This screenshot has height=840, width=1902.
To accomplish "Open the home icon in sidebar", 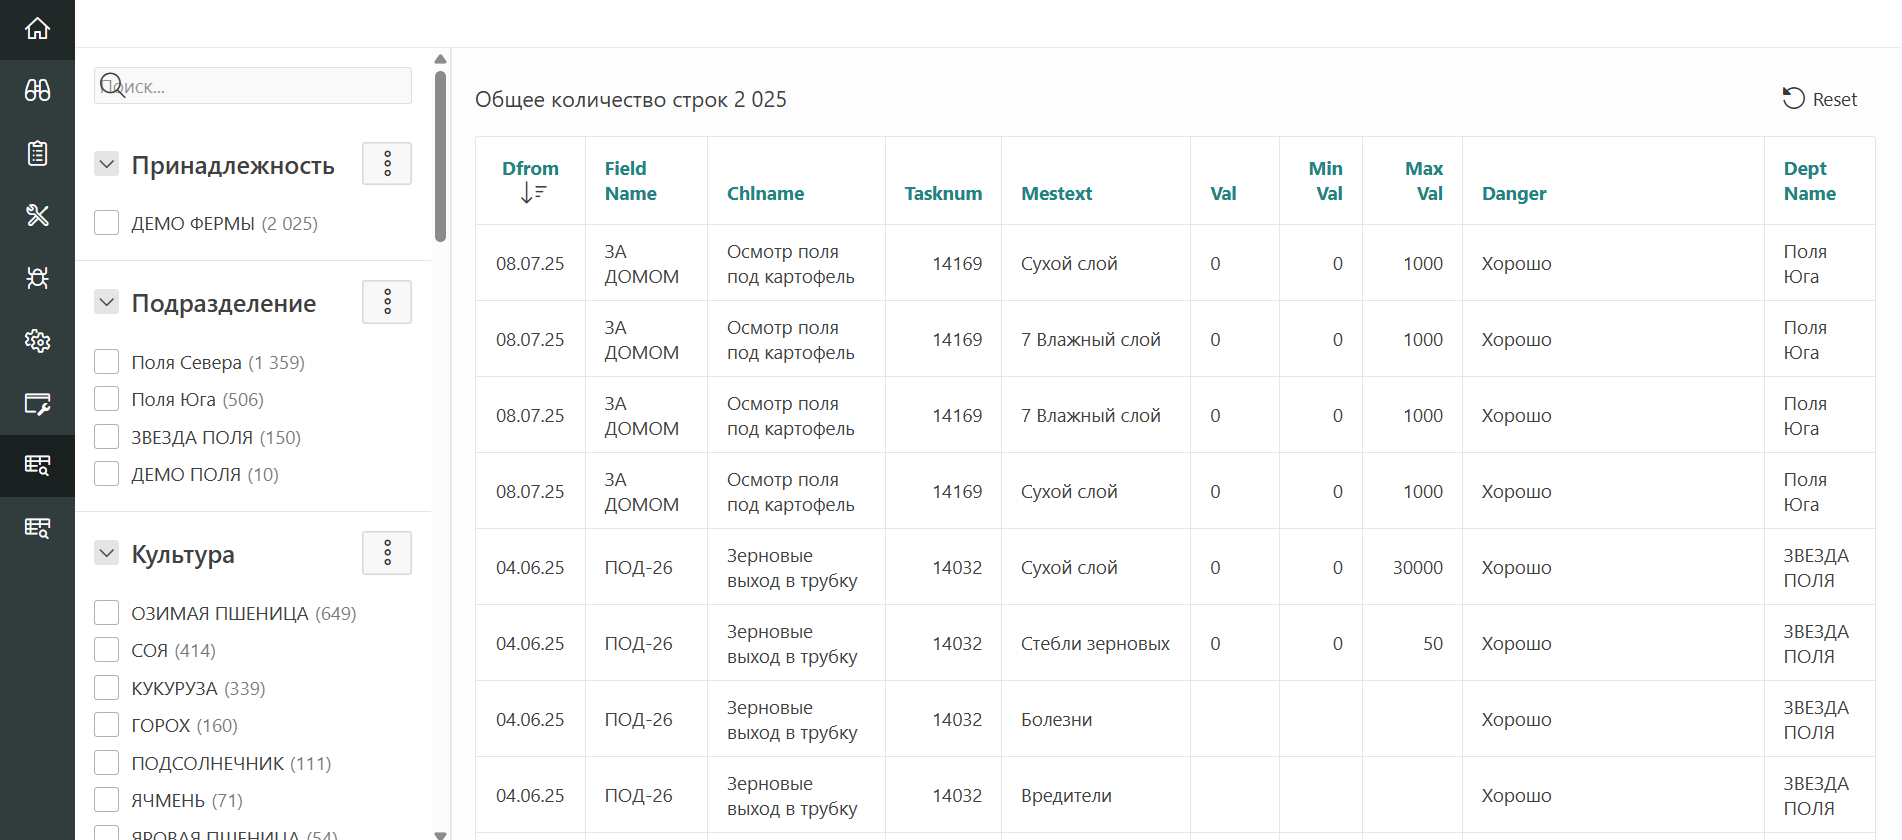I will (37, 29).
